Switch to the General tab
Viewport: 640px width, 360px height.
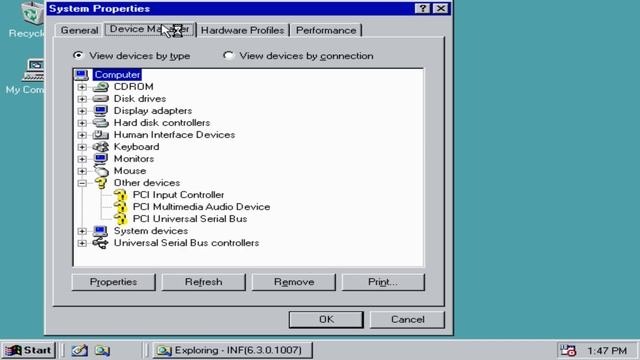[79, 30]
